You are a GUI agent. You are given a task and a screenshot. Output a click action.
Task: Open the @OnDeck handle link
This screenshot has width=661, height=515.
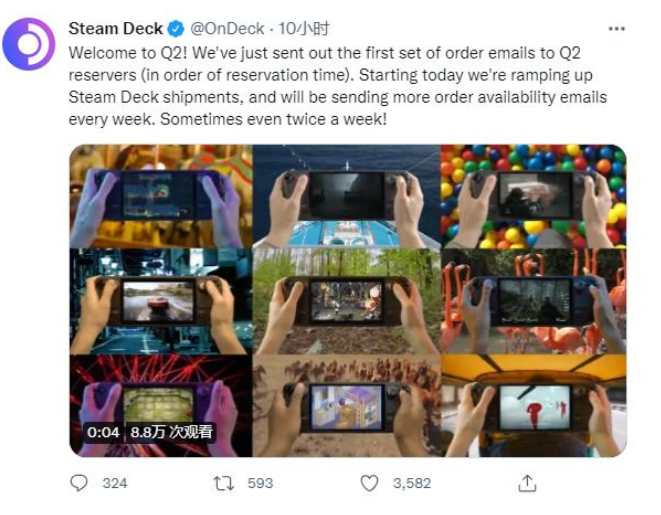coord(227,29)
